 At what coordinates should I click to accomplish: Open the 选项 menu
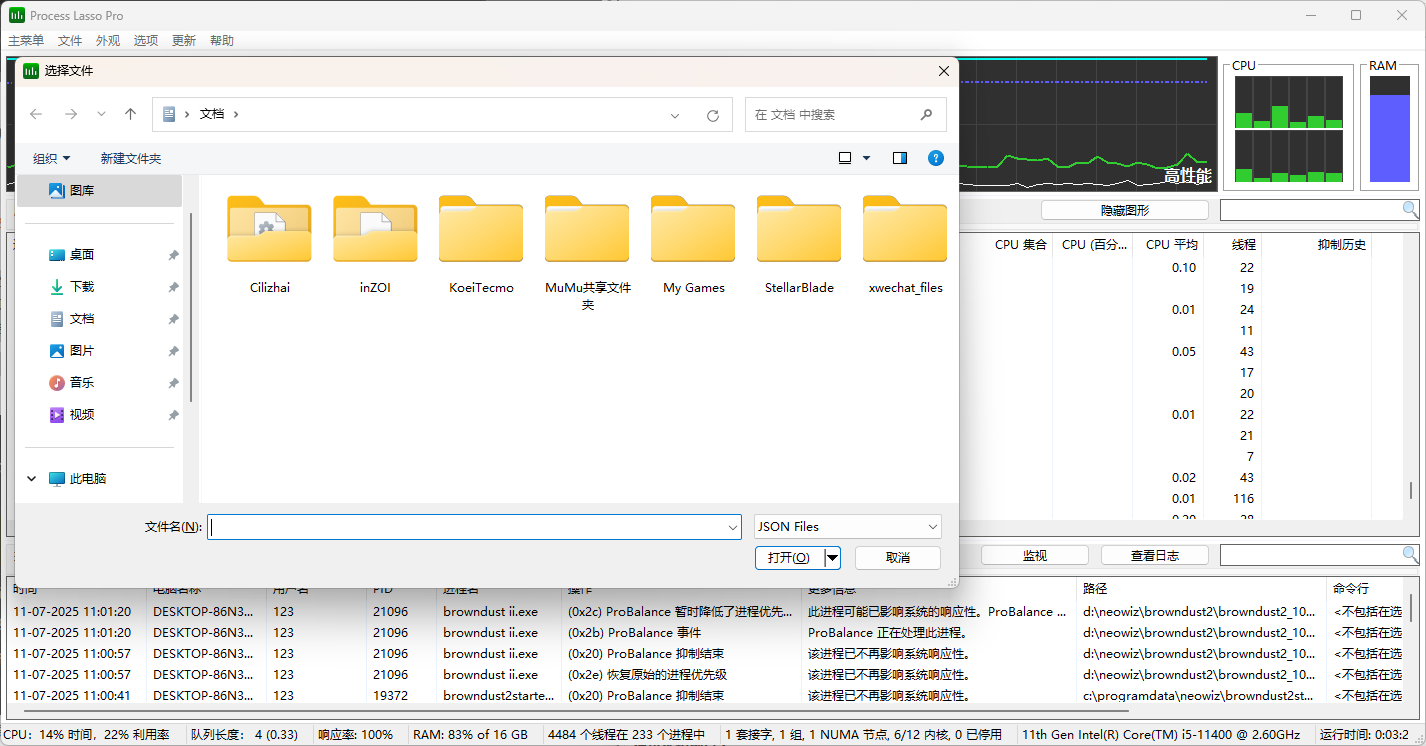pyautogui.click(x=146, y=41)
